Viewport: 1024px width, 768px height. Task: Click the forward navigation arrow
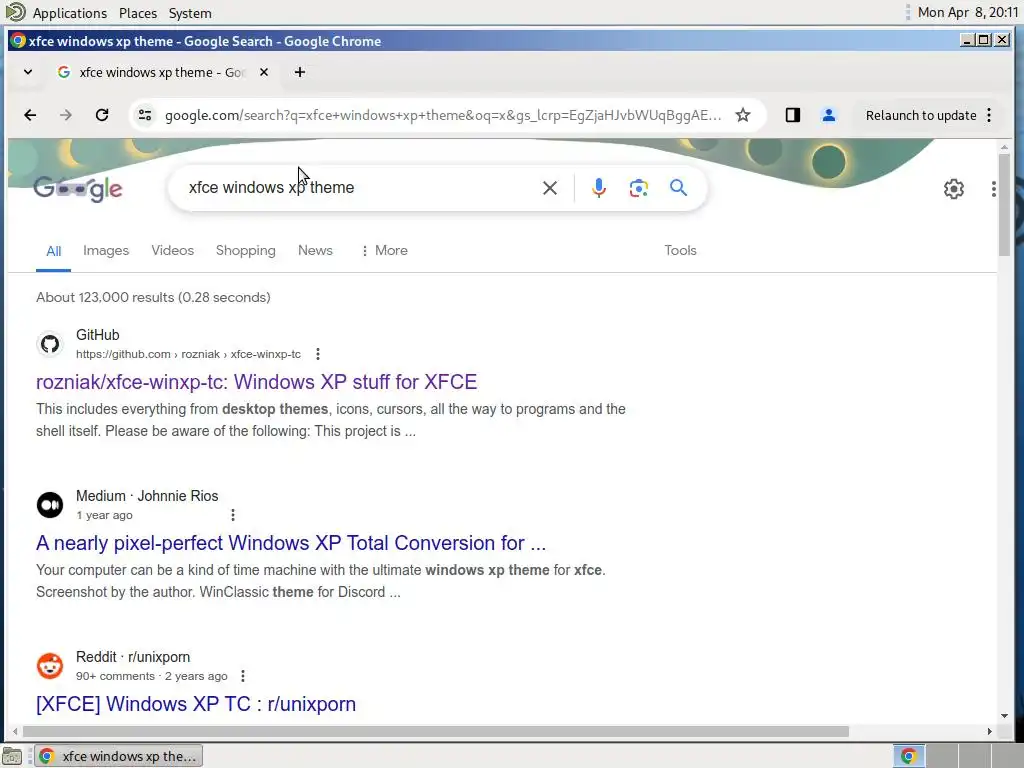click(66, 116)
